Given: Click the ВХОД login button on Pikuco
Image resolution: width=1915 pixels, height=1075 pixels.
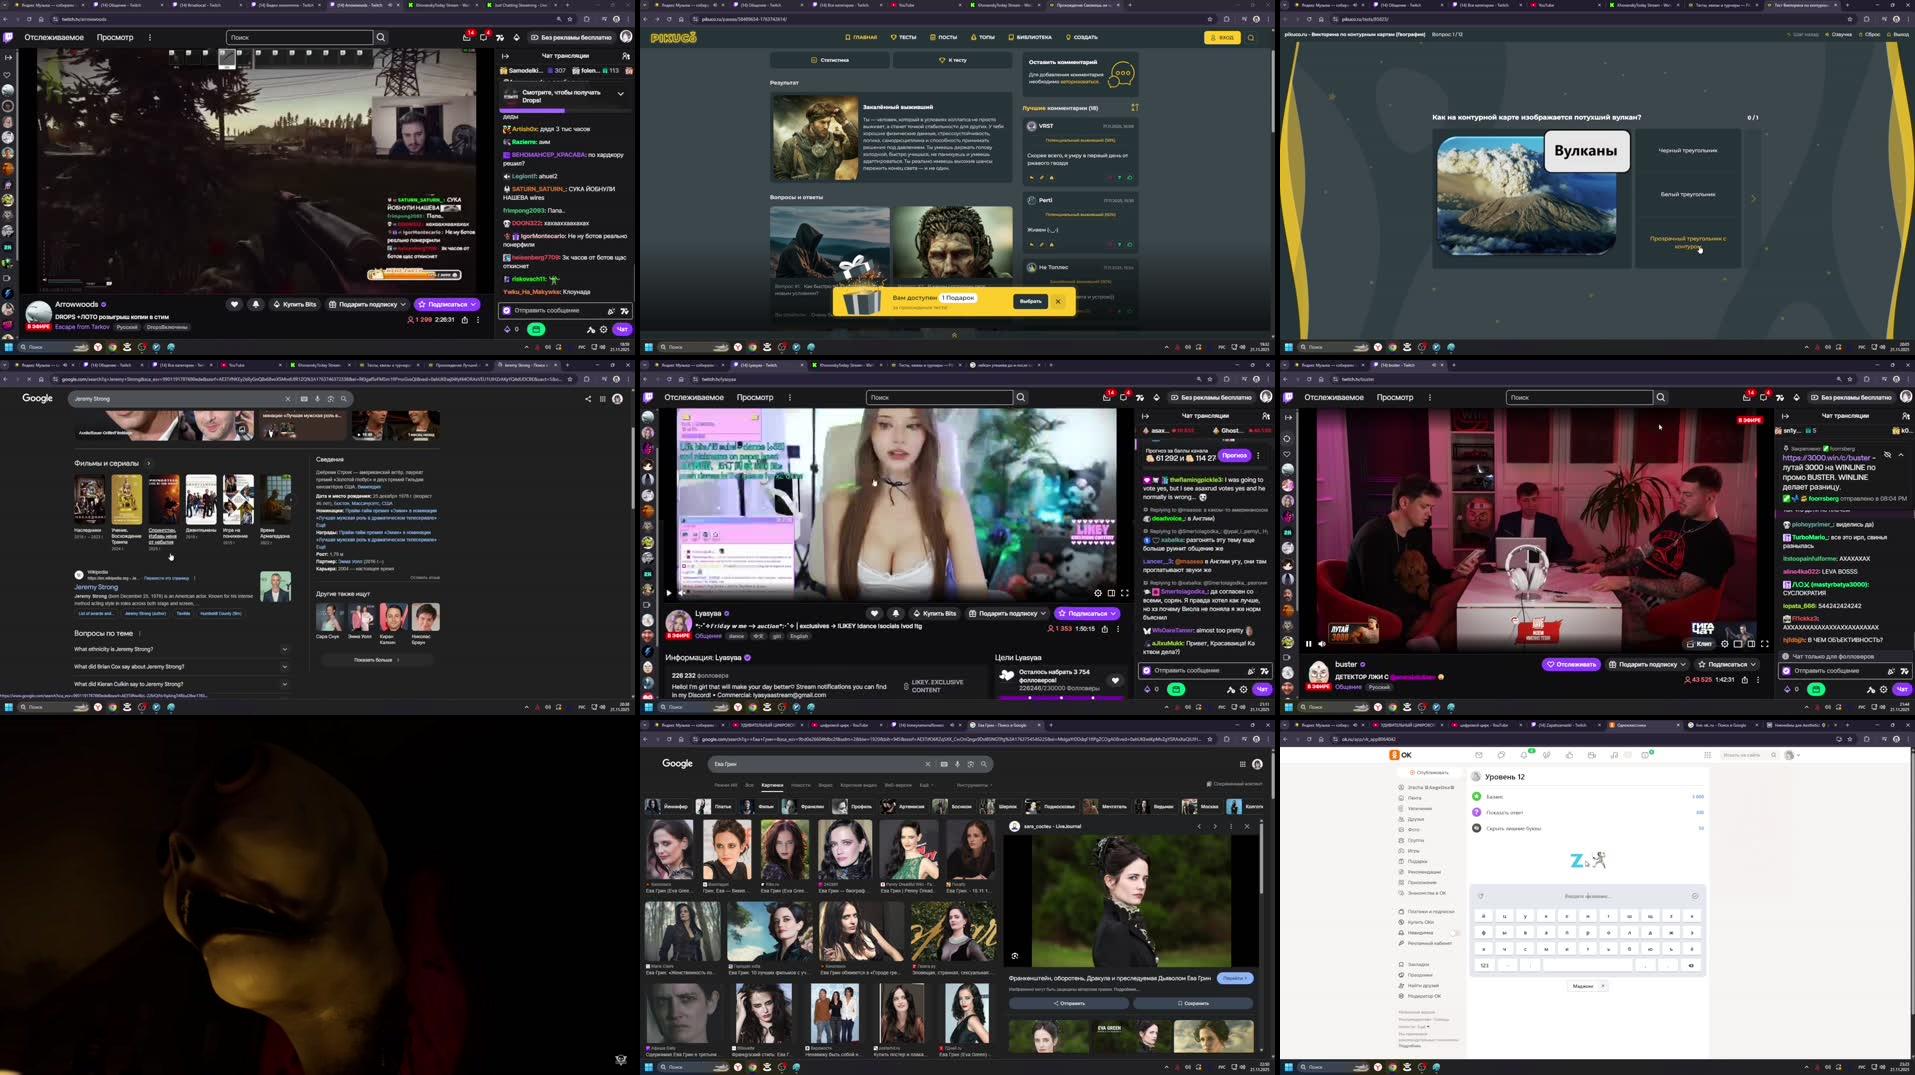Looking at the screenshot, I should click(1222, 37).
